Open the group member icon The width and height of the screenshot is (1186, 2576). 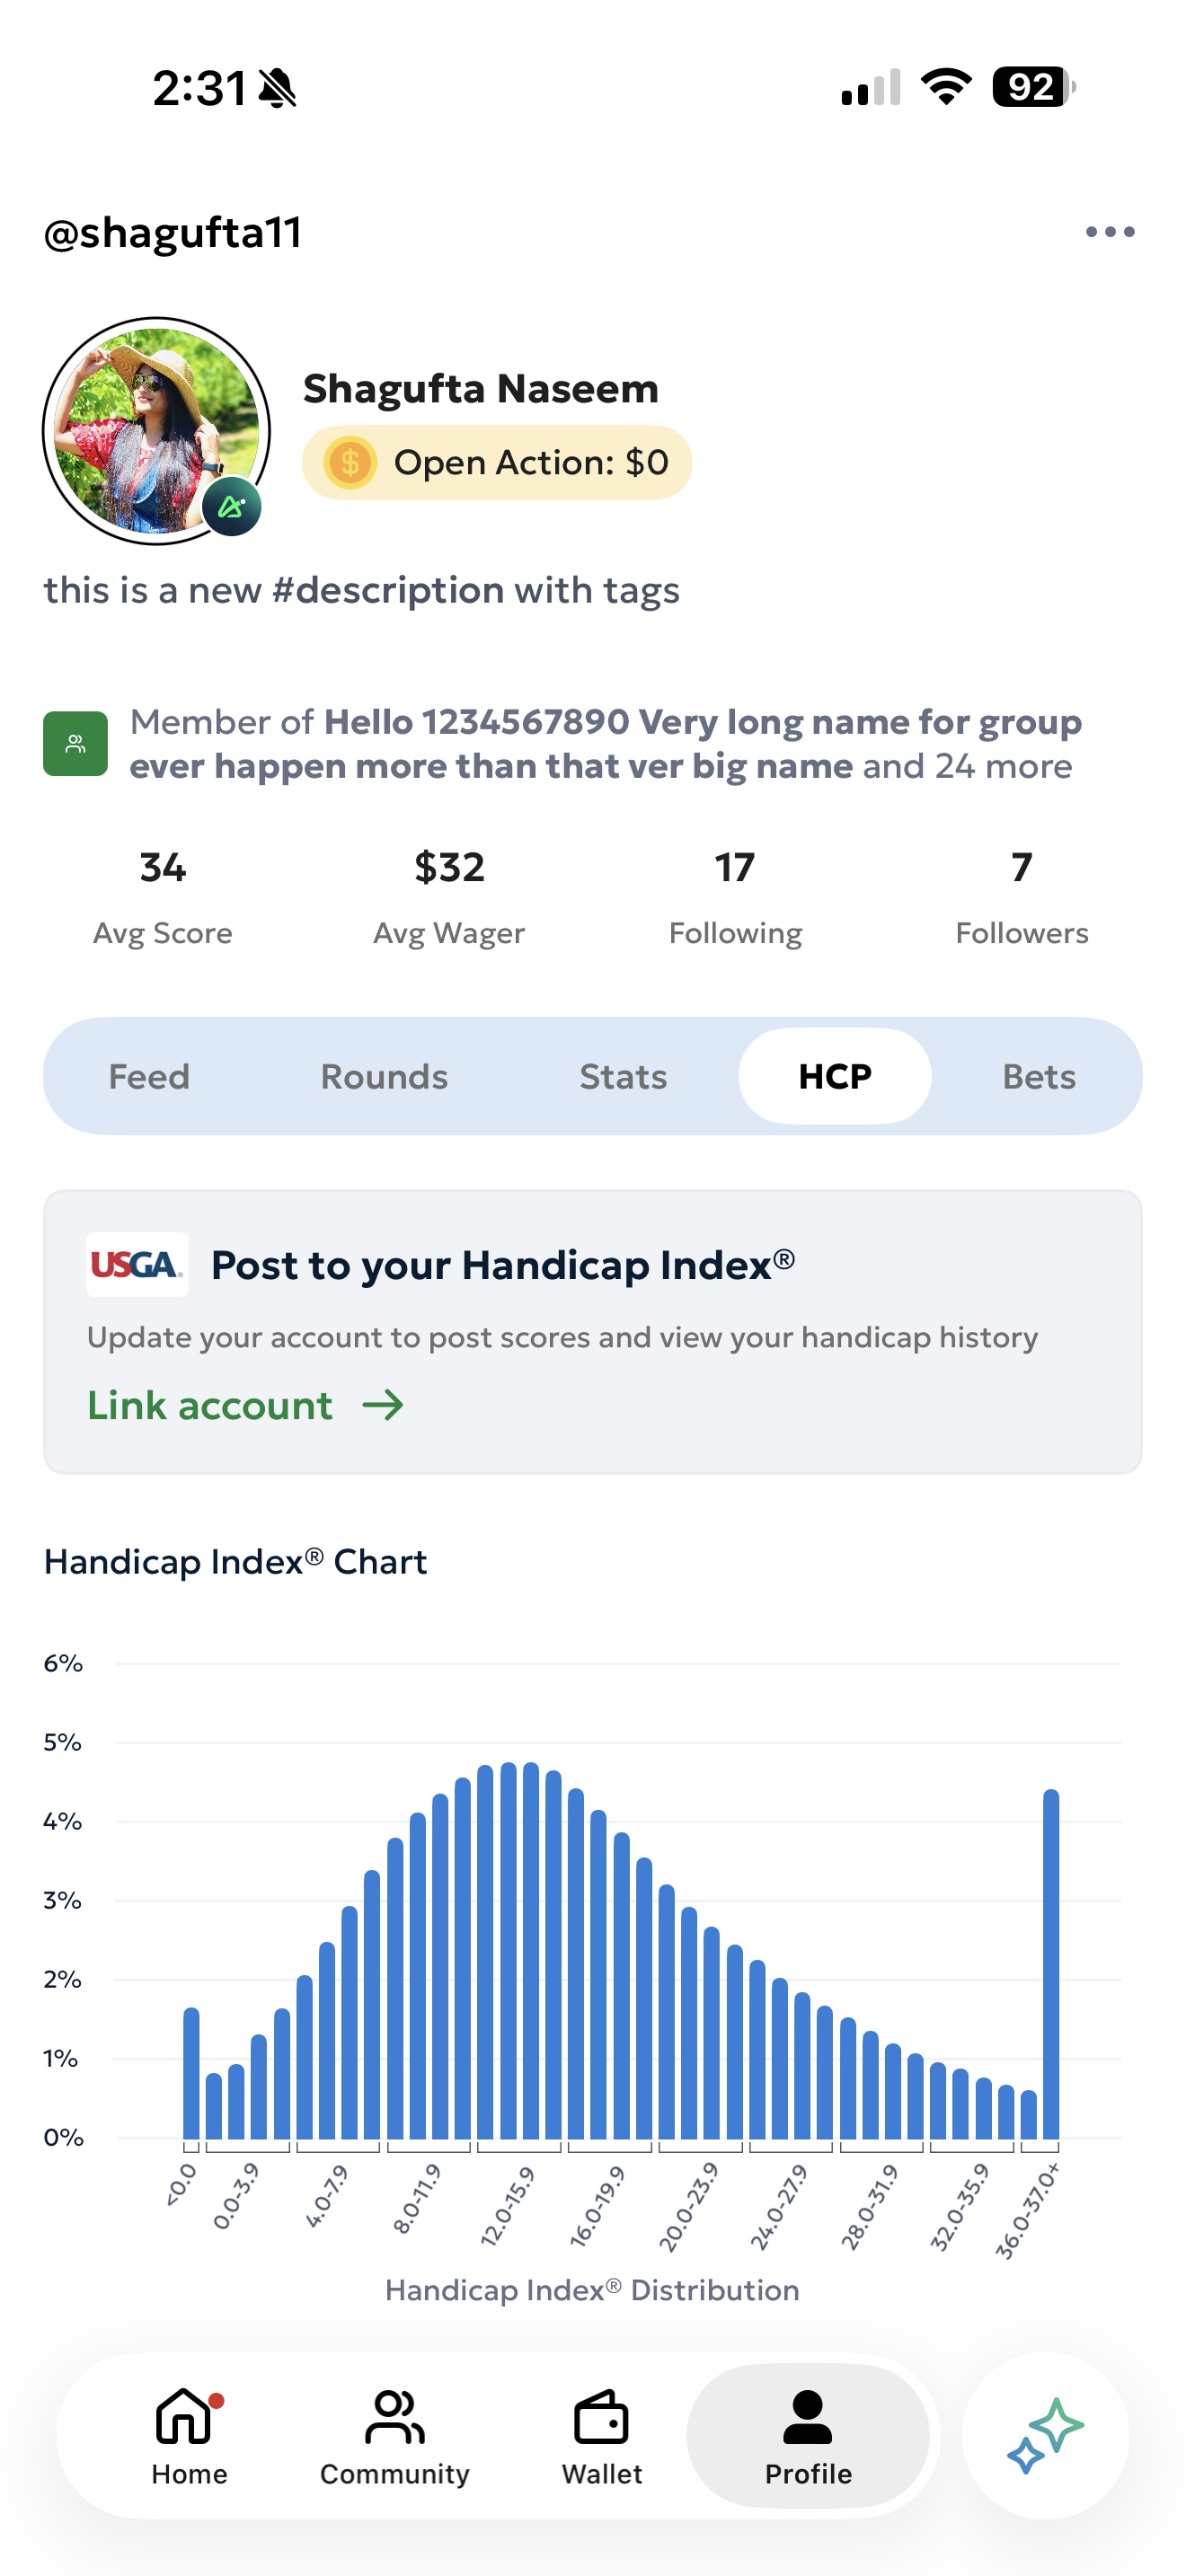[x=75, y=742]
